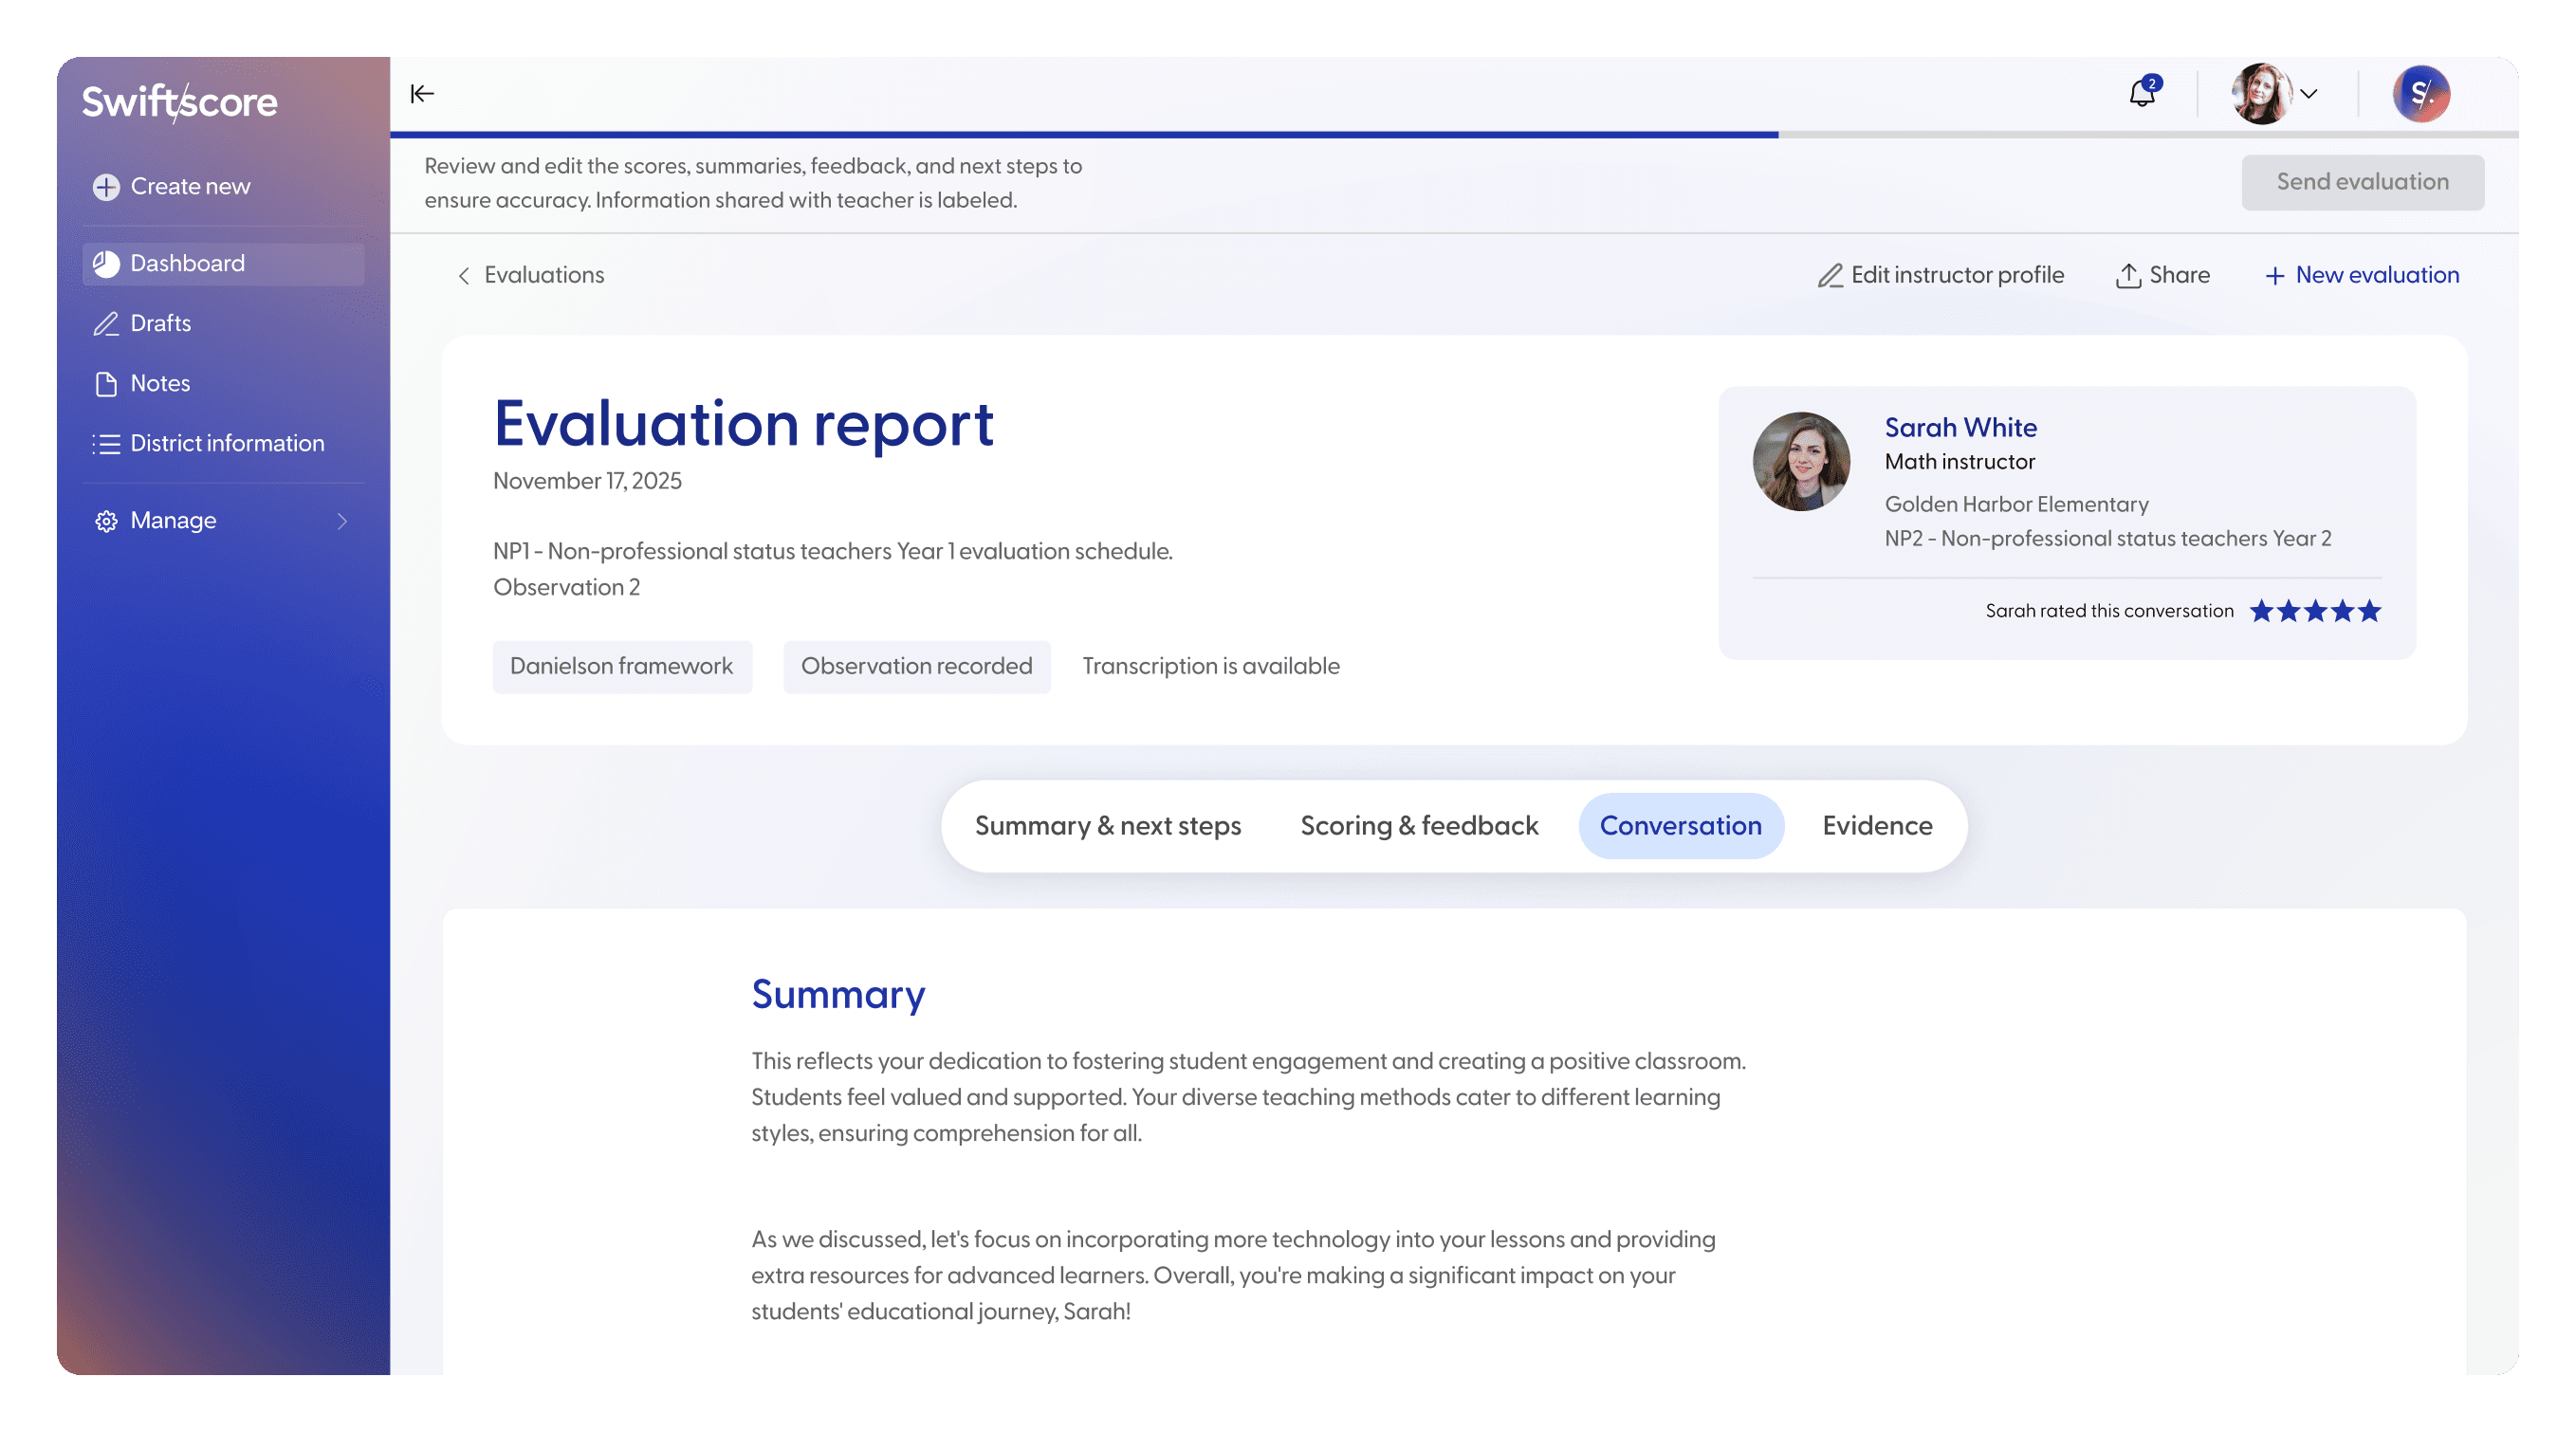Screen dimensions: 2576x1432
Task: Switch to Summary & next steps tab
Action: coord(1107,826)
